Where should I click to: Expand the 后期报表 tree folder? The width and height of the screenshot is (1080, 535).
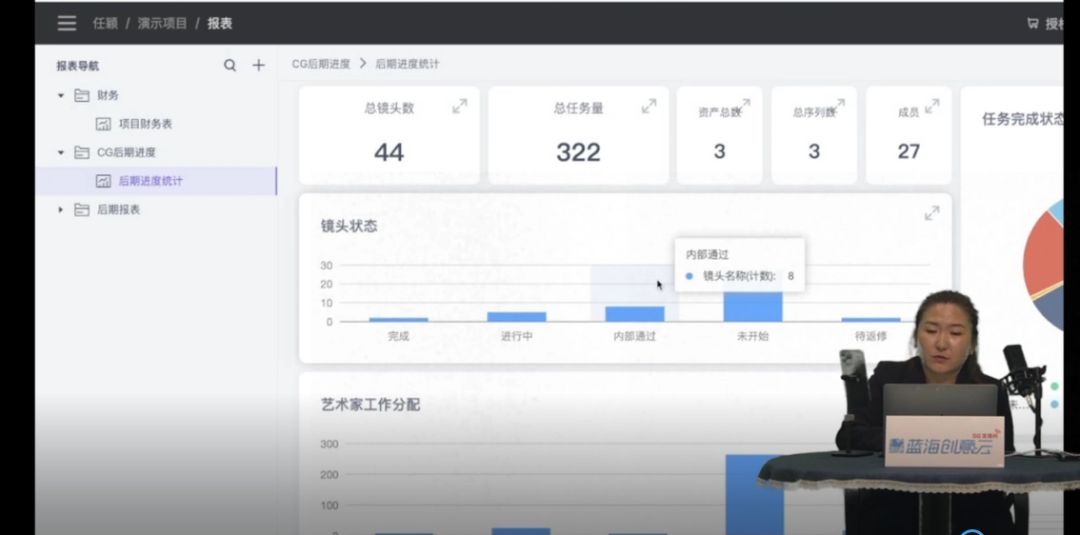(x=61, y=209)
